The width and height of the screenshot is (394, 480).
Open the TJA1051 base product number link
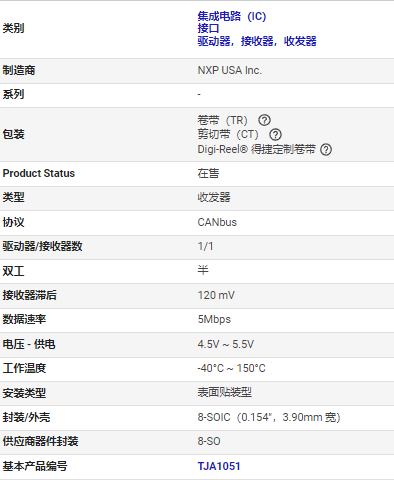click(x=219, y=466)
